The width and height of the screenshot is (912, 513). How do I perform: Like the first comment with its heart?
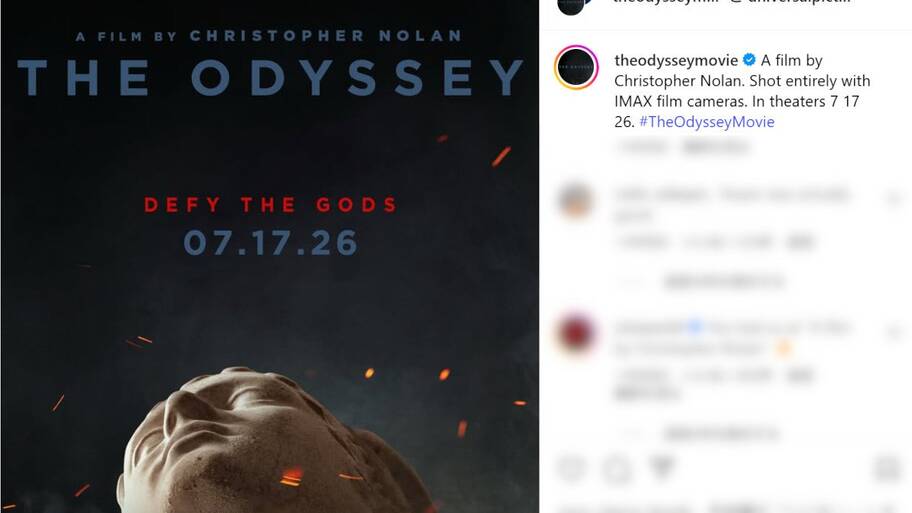[x=893, y=200]
